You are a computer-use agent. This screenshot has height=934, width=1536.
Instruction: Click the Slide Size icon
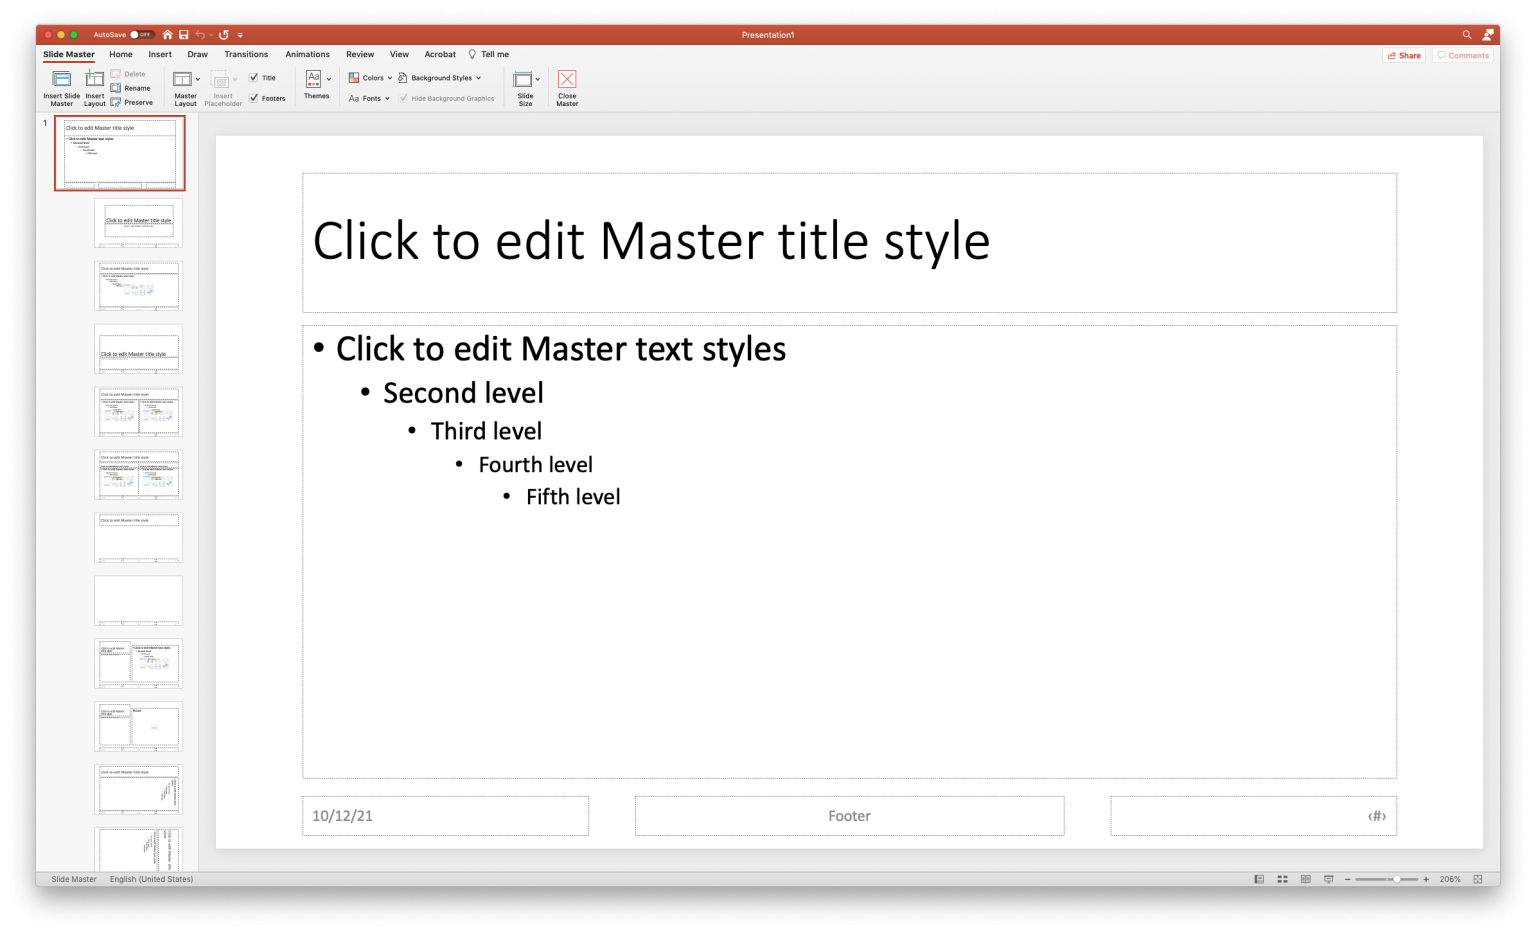click(522, 80)
